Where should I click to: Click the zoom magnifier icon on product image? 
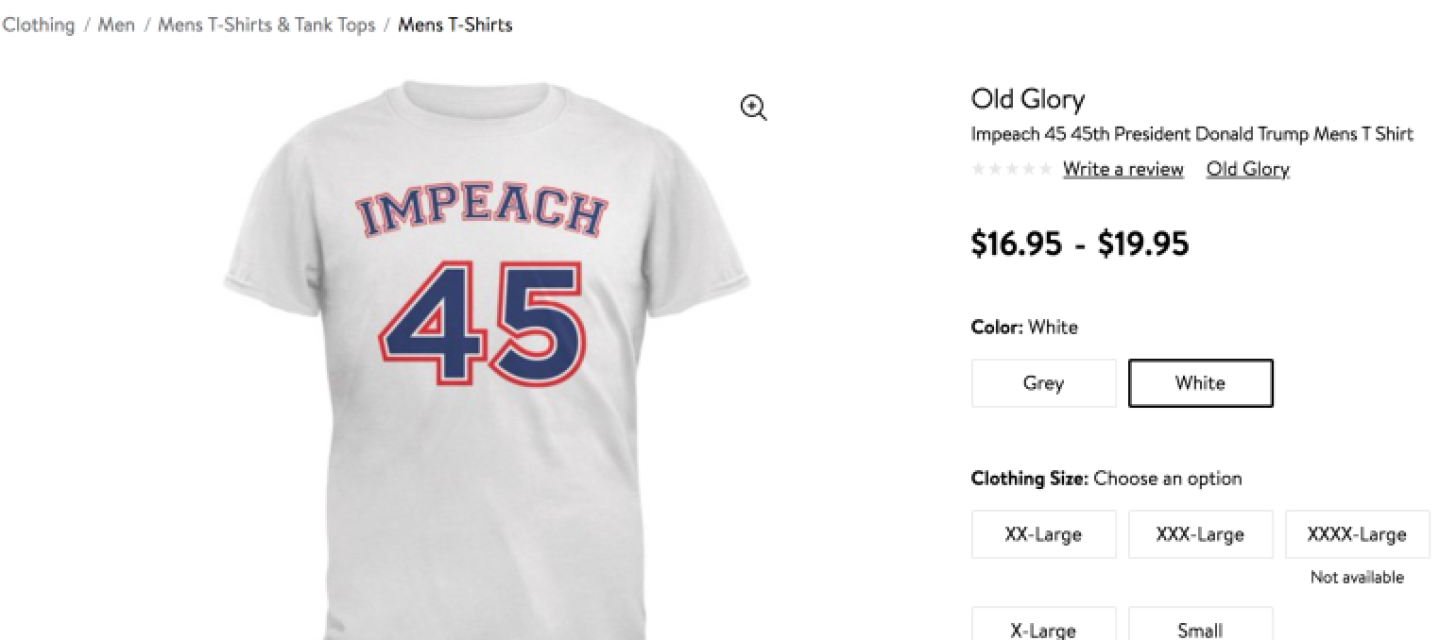(x=753, y=108)
